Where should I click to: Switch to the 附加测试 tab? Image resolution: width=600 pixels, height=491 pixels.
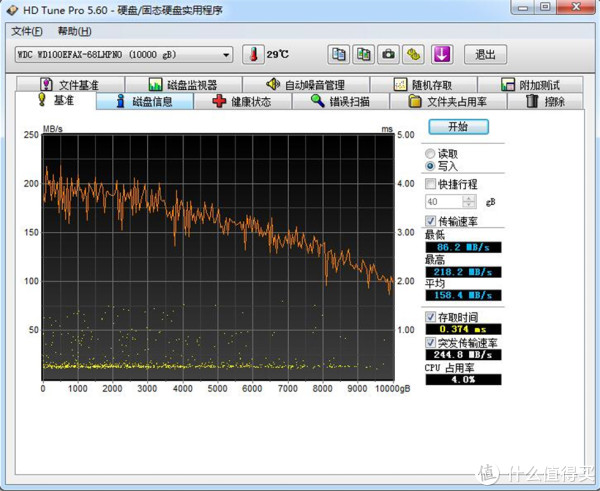click(x=530, y=85)
